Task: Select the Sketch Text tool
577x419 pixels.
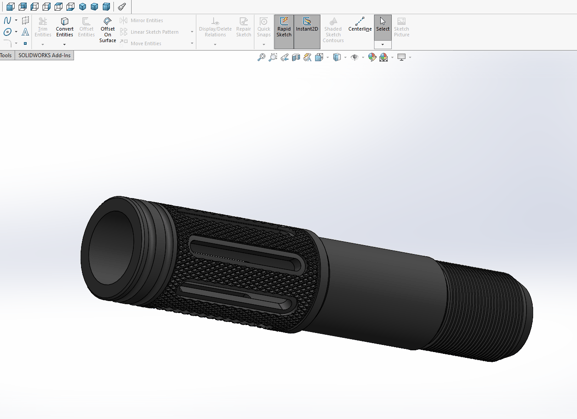Action: coord(25,32)
